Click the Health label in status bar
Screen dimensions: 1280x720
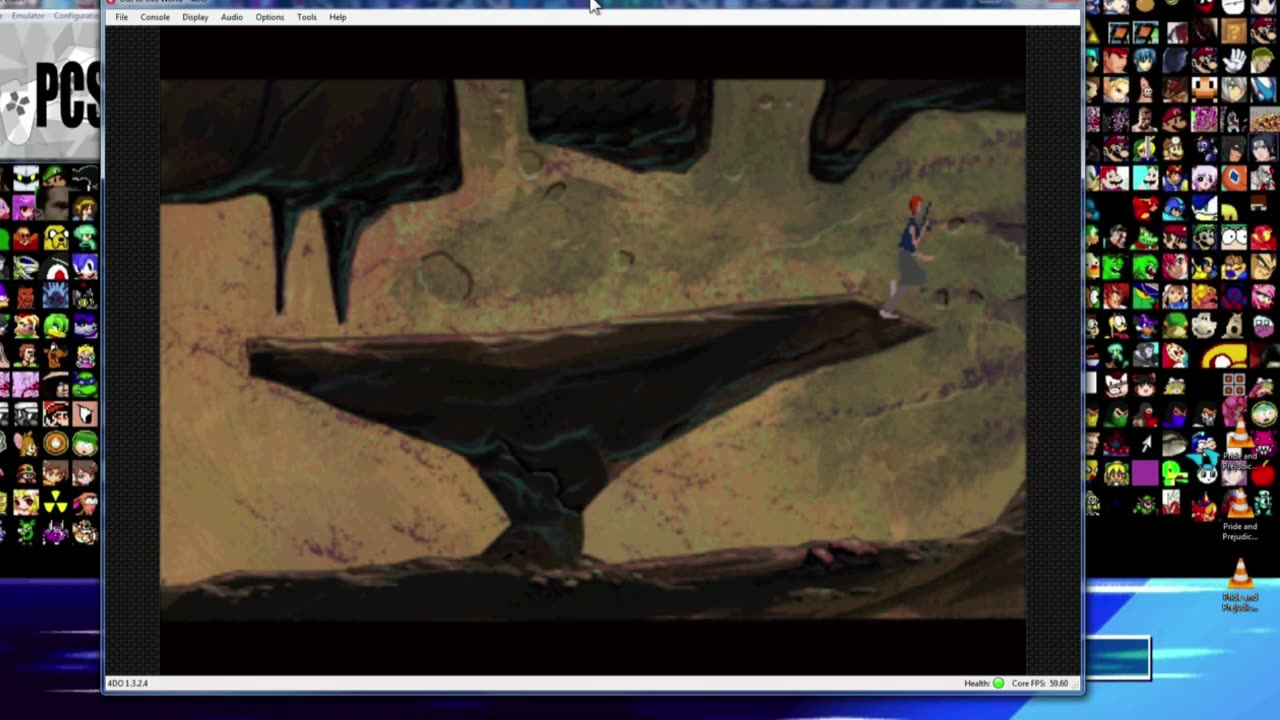[x=977, y=683]
